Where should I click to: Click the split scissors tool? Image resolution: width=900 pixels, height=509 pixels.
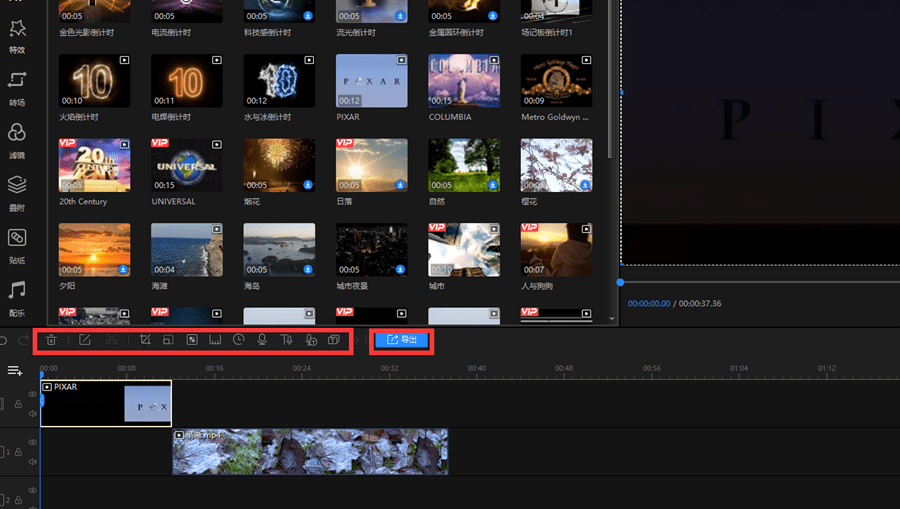pyautogui.click(x=111, y=340)
